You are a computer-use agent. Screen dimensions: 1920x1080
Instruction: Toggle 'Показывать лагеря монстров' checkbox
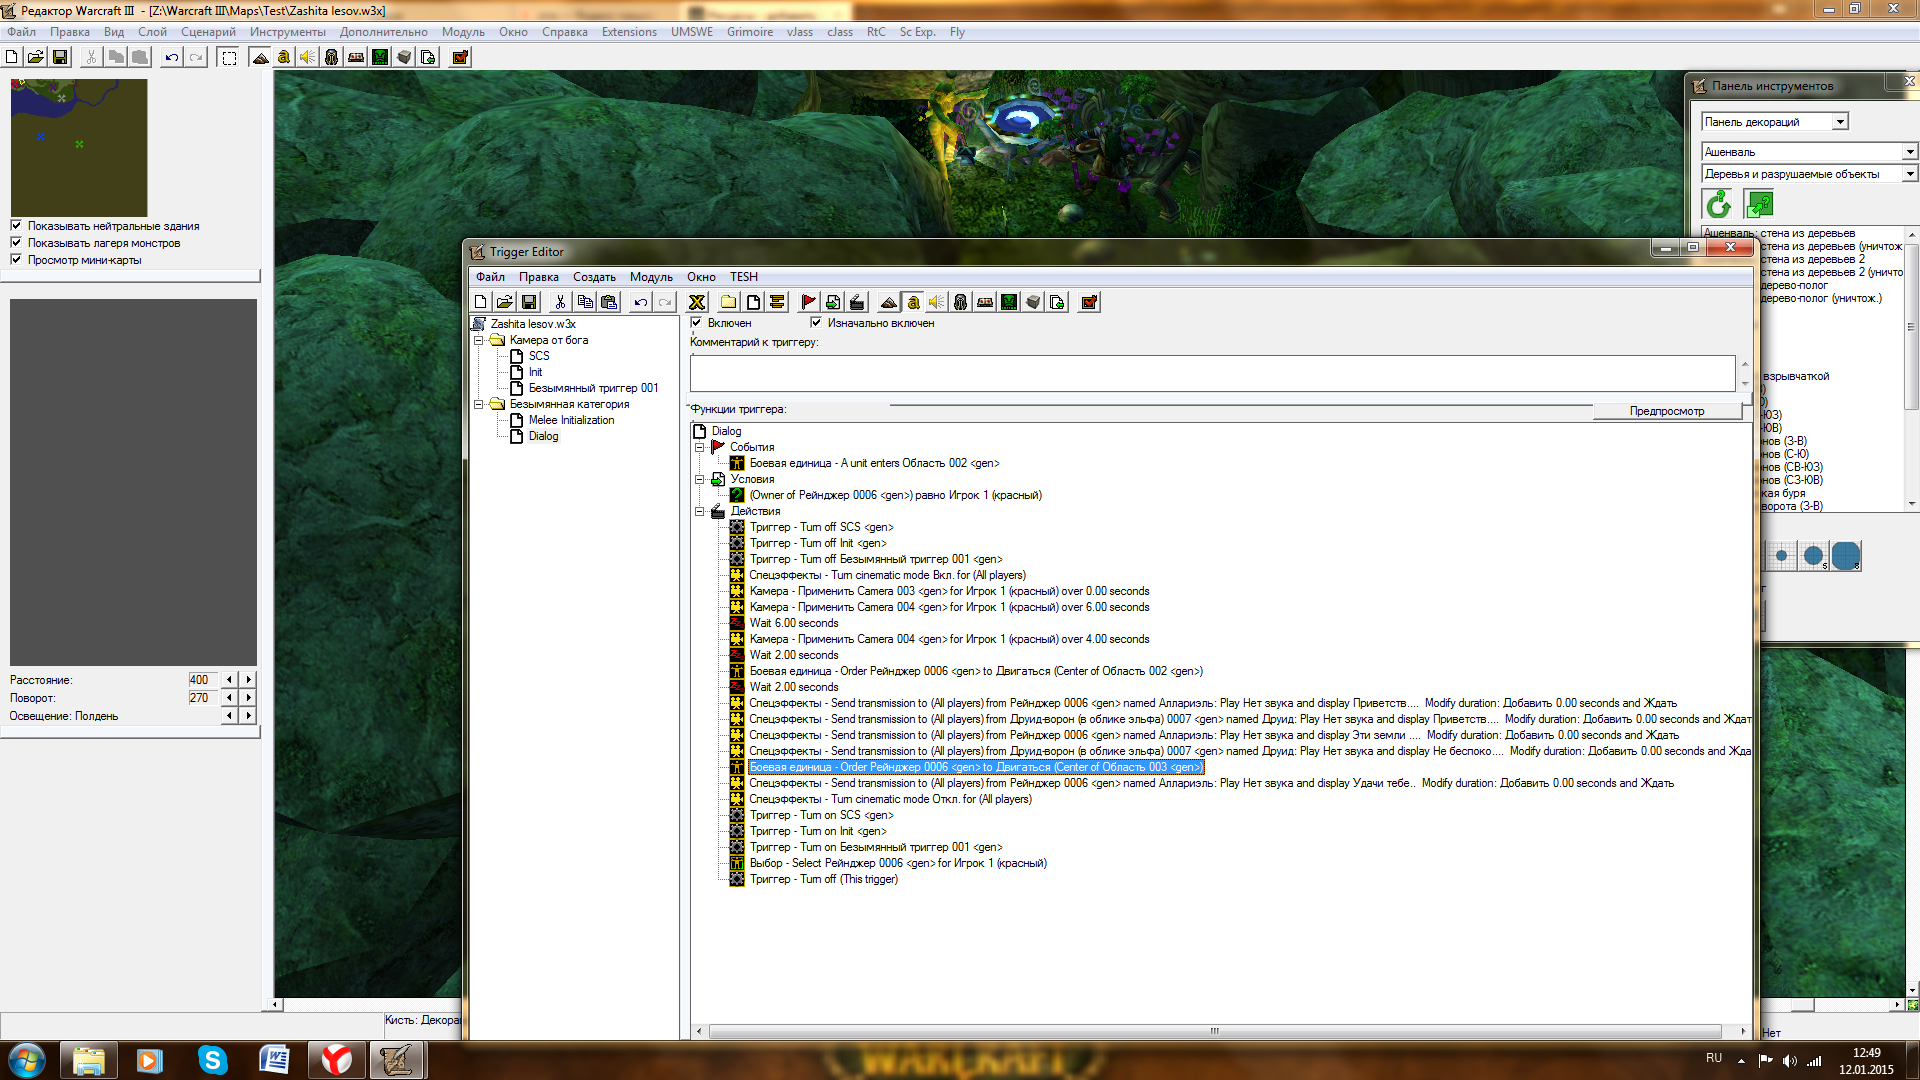point(16,242)
